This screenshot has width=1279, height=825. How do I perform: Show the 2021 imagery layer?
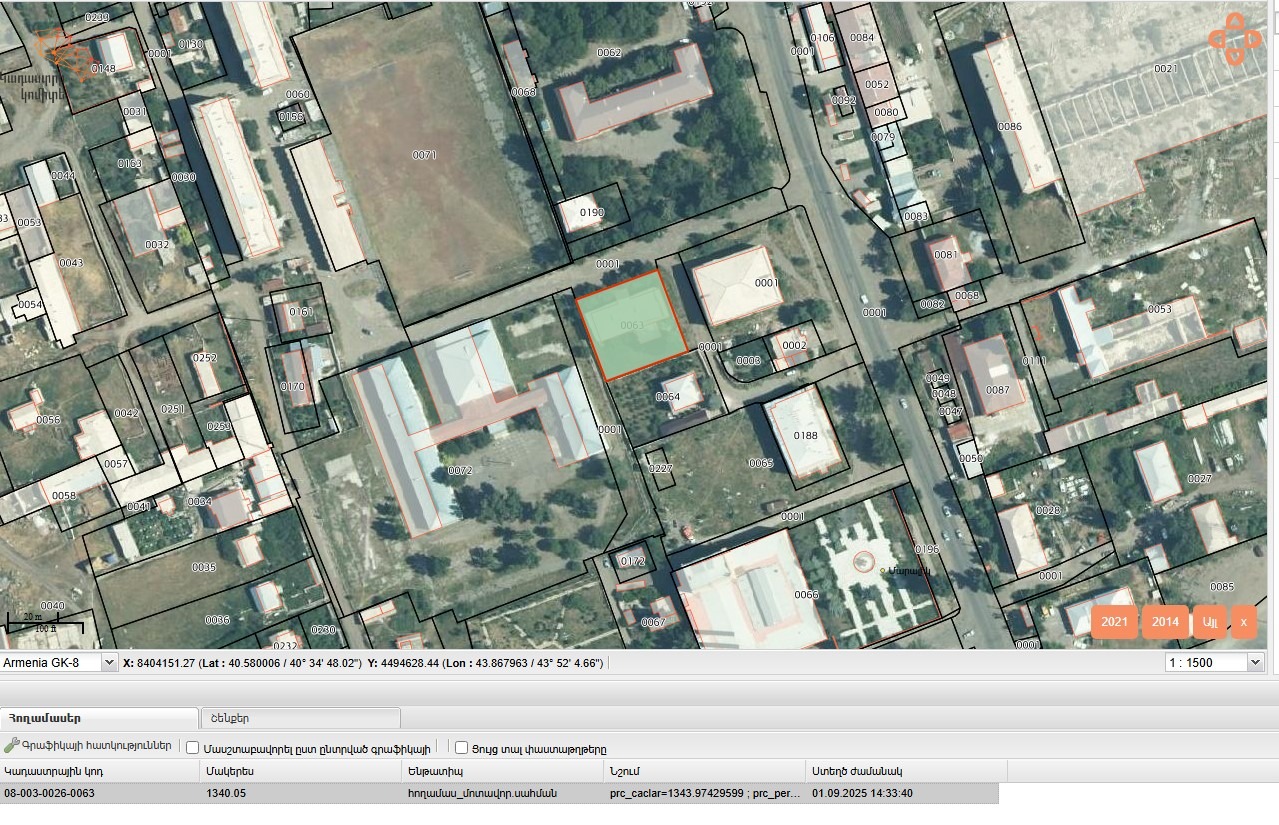coord(1114,622)
